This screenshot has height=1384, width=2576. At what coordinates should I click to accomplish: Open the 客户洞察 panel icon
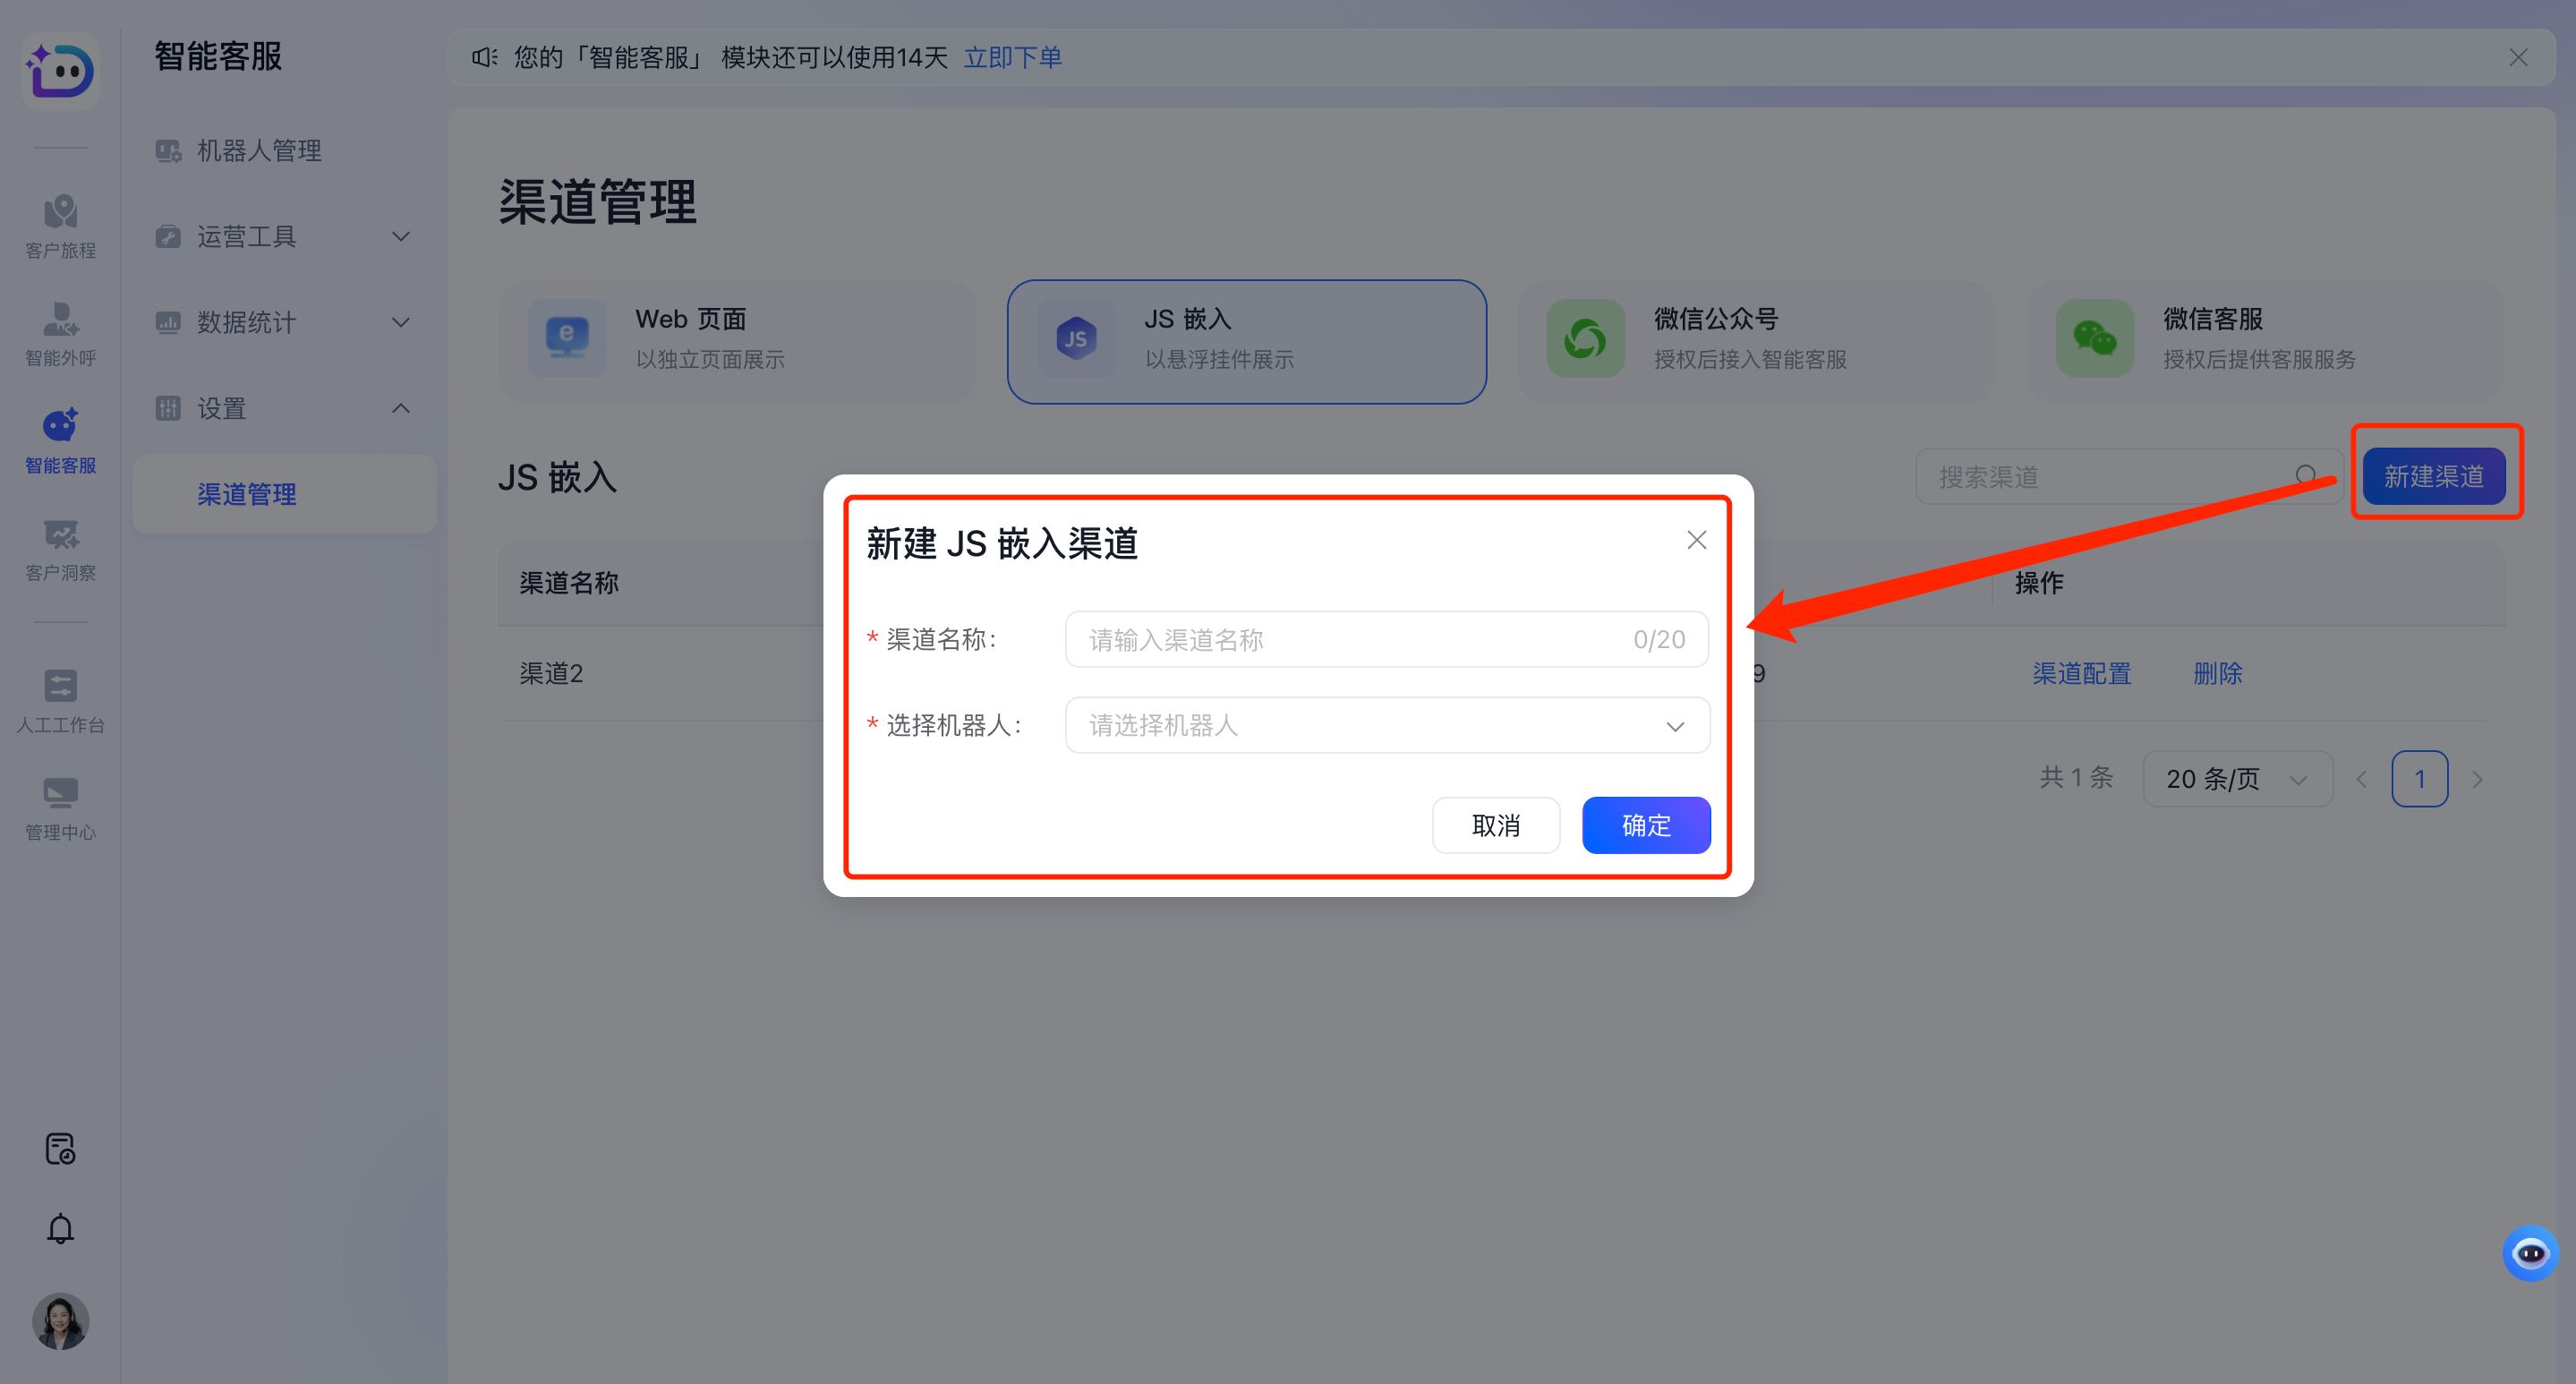[x=60, y=546]
